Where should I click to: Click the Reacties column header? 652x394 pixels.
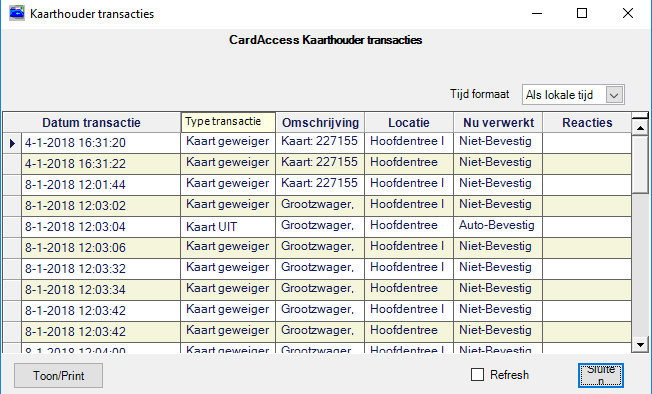pos(587,123)
